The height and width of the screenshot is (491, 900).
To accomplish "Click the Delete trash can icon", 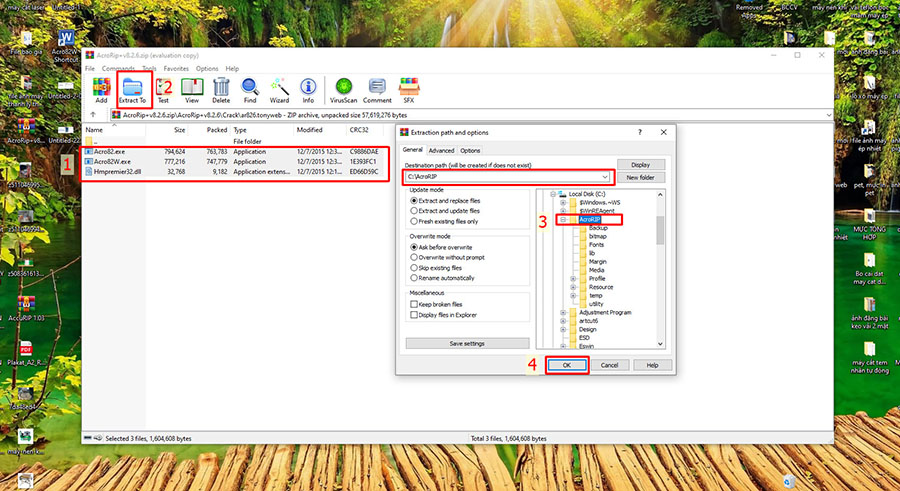I will pyautogui.click(x=221, y=90).
